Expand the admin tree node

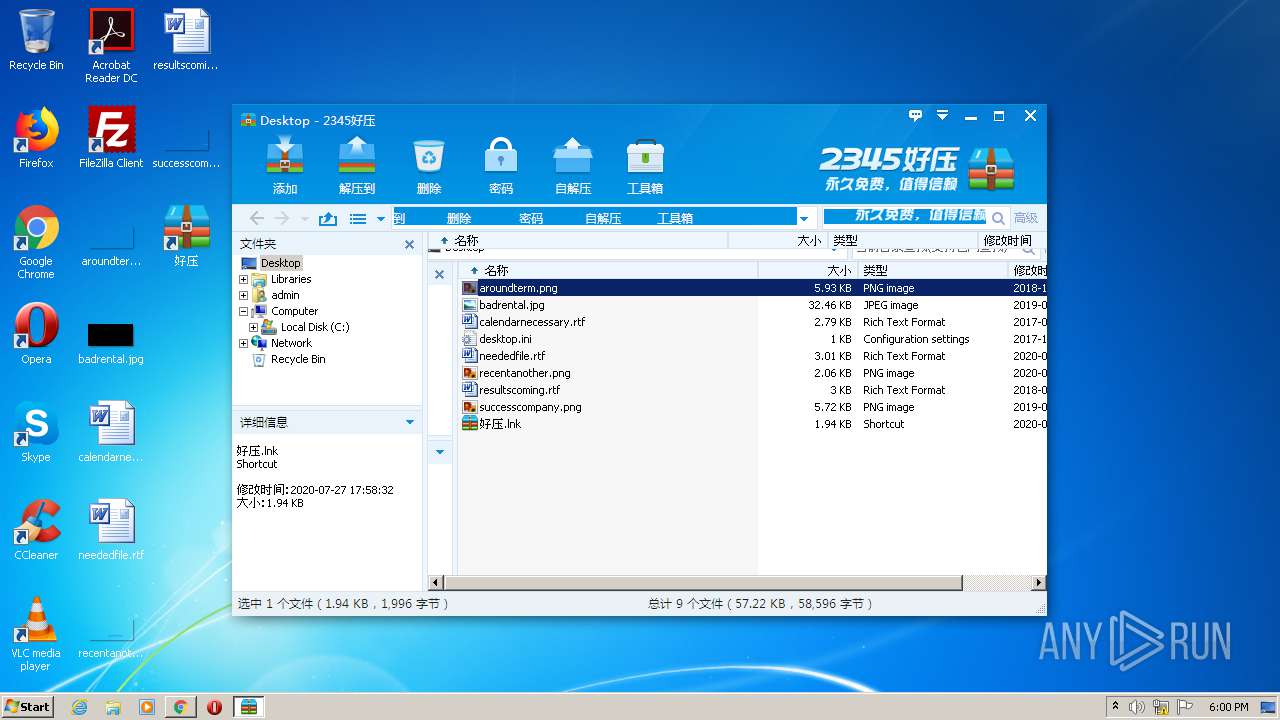[243, 295]
